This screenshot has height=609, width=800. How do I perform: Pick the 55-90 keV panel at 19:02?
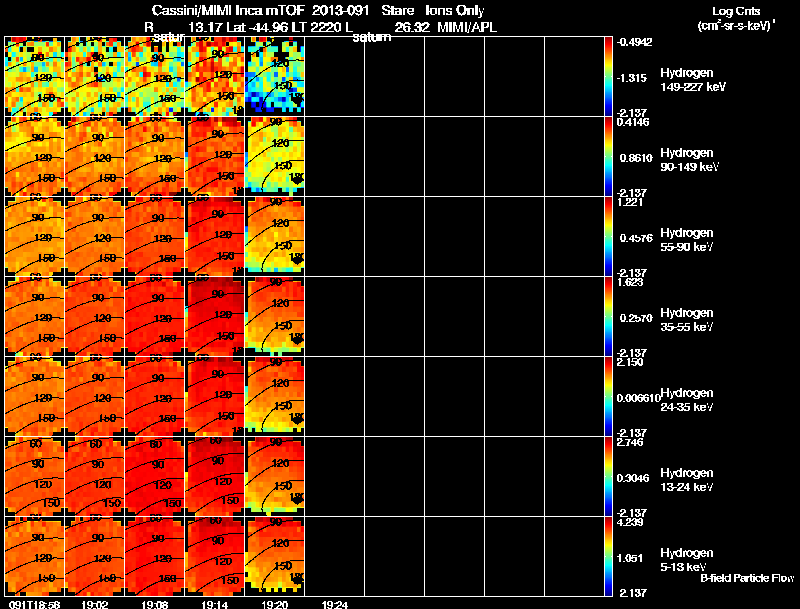coord(94,236)
